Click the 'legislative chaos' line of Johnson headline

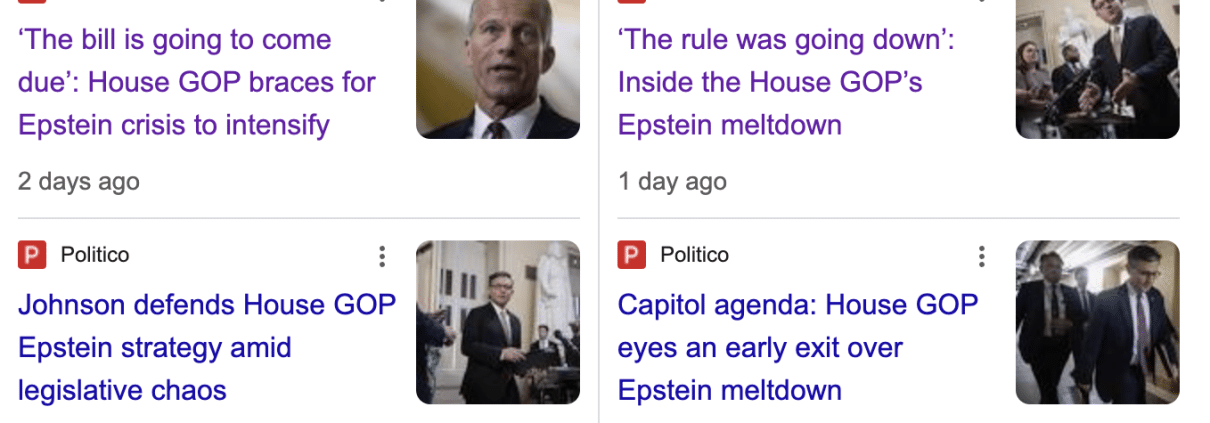[122, 390]
